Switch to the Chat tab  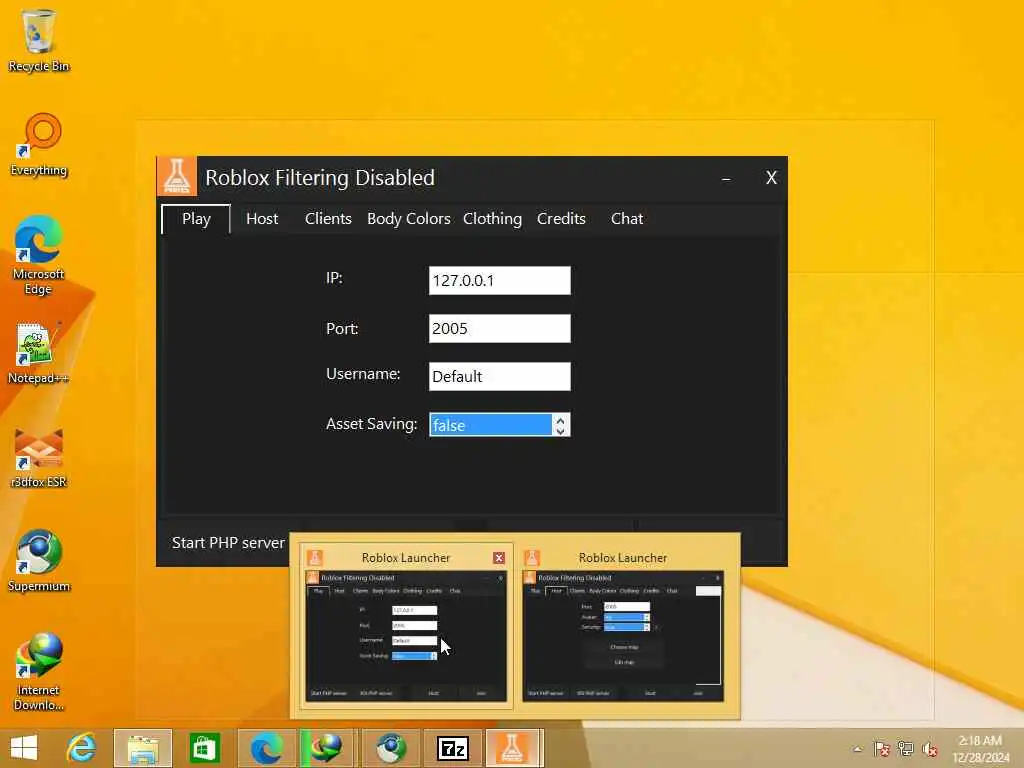pyautogui.click(x=627, y=219)
